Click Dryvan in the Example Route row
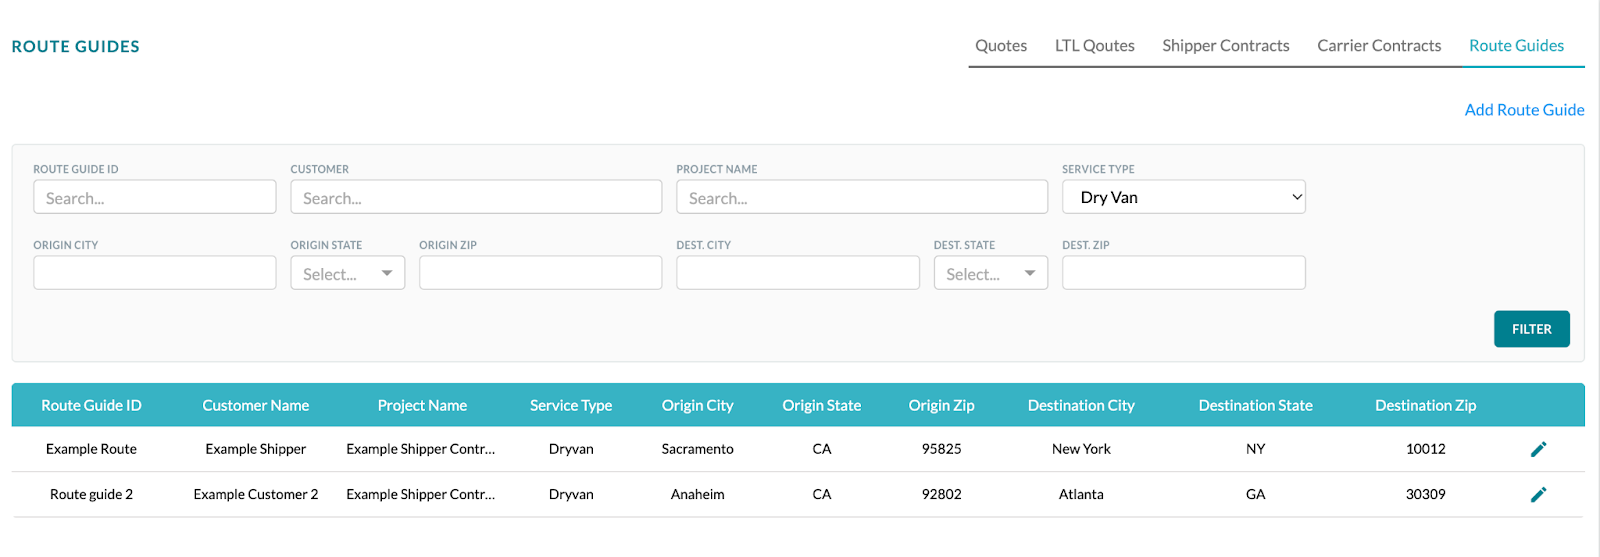The image size is (1600, 557). click(571, 449)
